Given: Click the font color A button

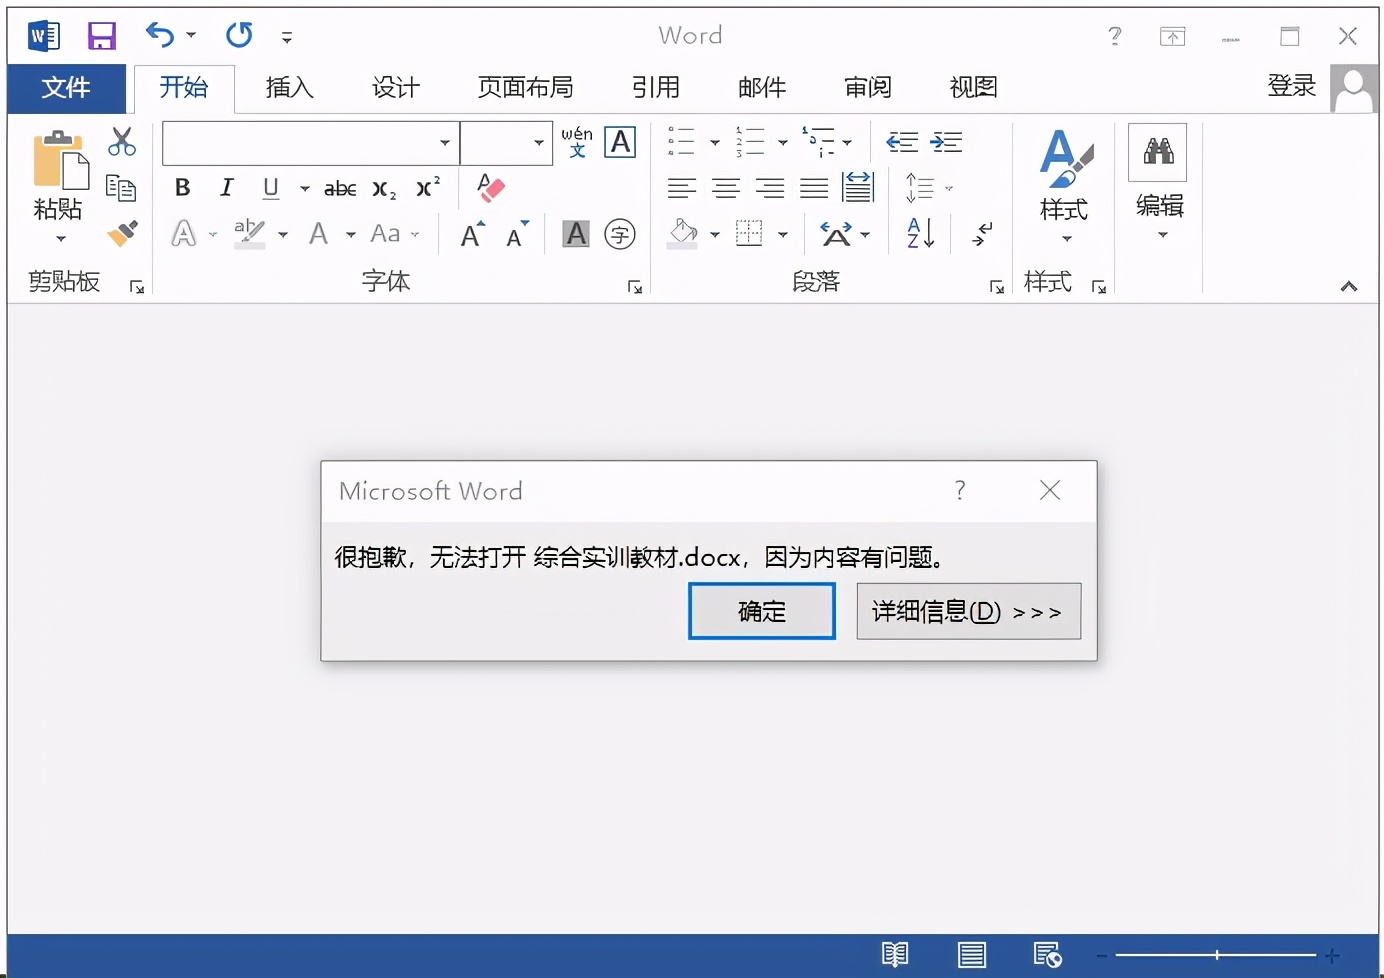Looking at the screenshot, I should point(318,234).
